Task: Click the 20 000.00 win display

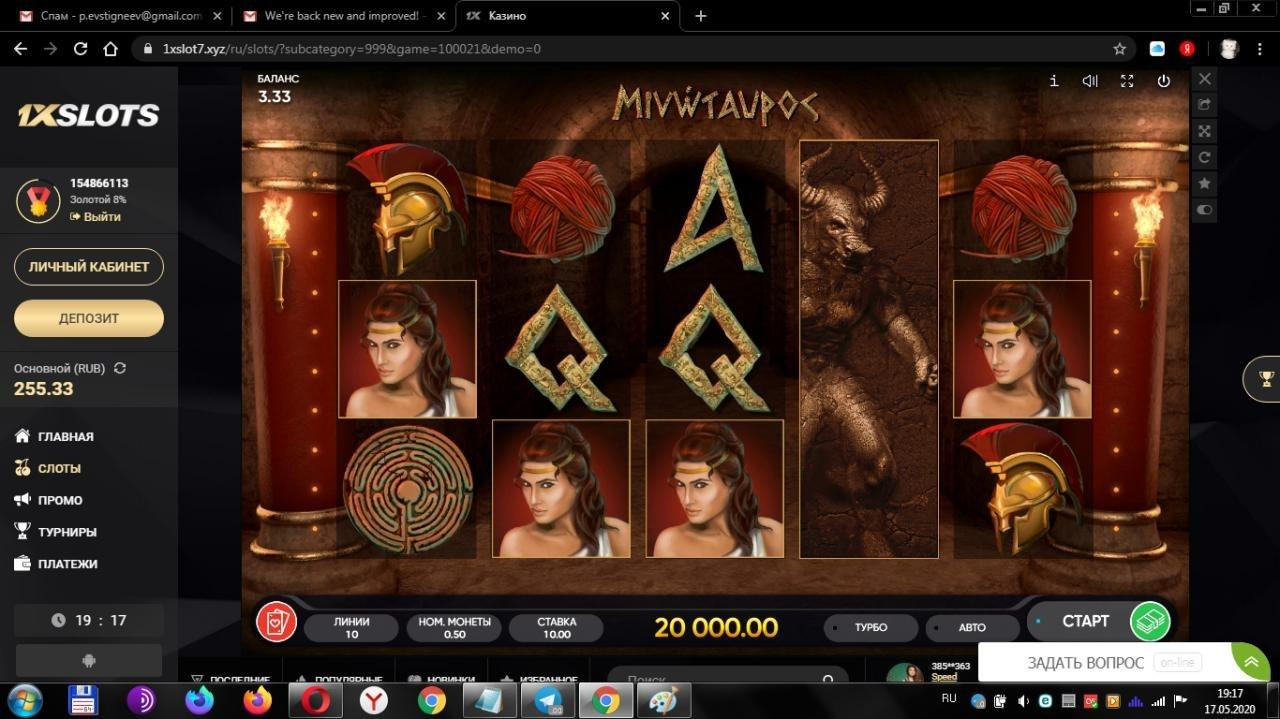Action: (x=716, y=627)
